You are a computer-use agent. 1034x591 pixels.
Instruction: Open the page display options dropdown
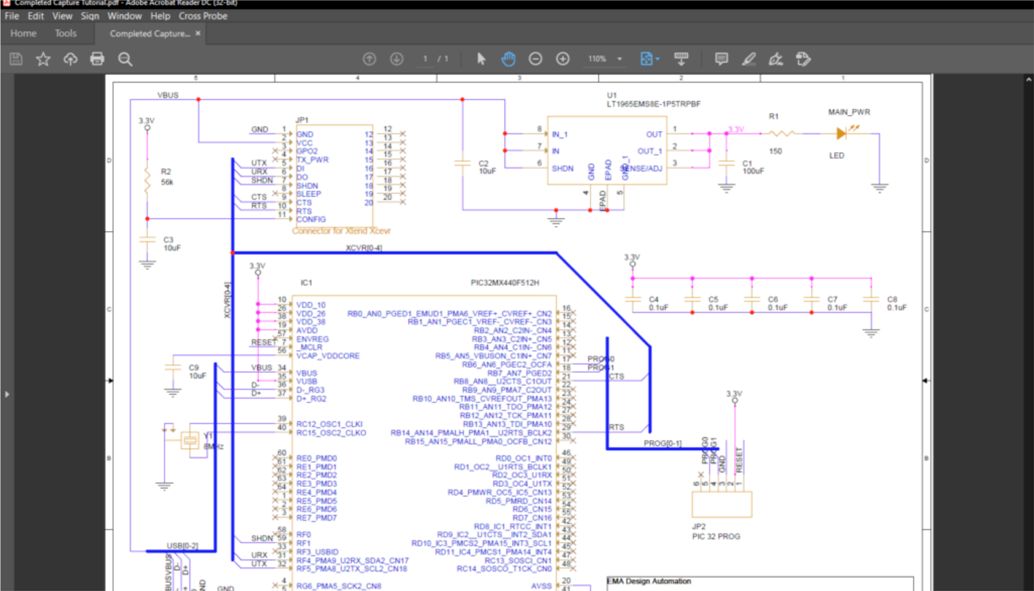pos(649,59)
